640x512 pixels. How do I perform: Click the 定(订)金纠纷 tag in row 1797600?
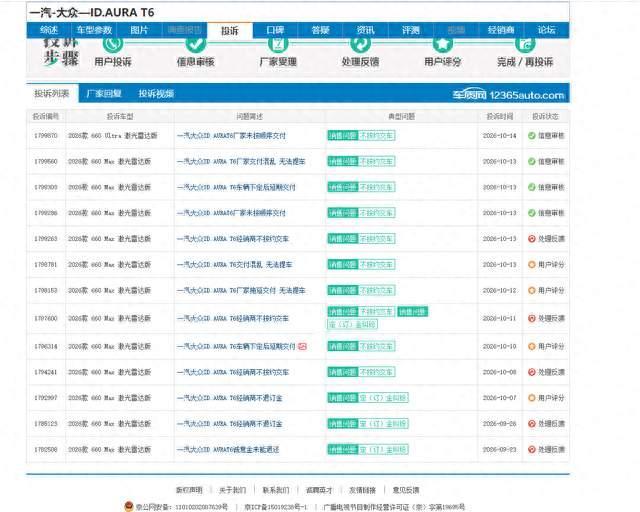tap(353, 324)
